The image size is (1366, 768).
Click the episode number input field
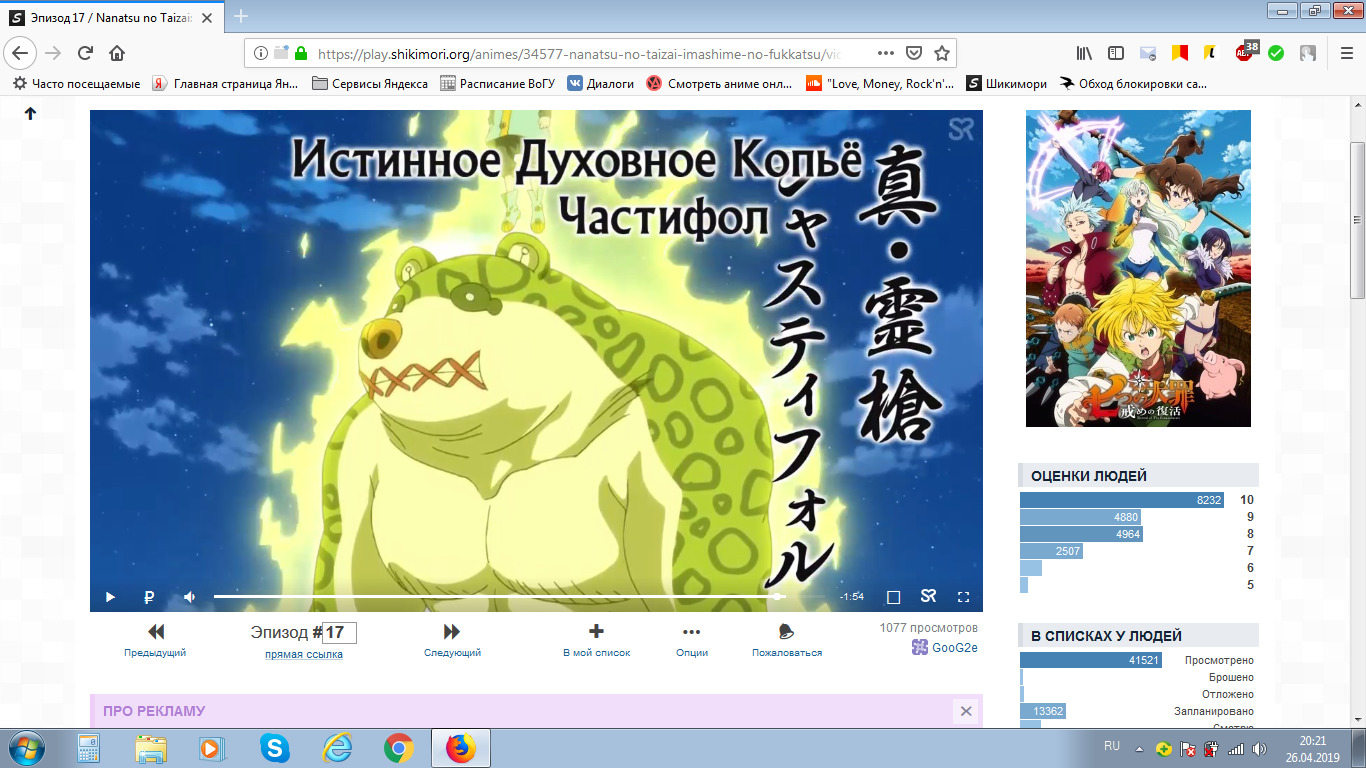click(340, 632)
